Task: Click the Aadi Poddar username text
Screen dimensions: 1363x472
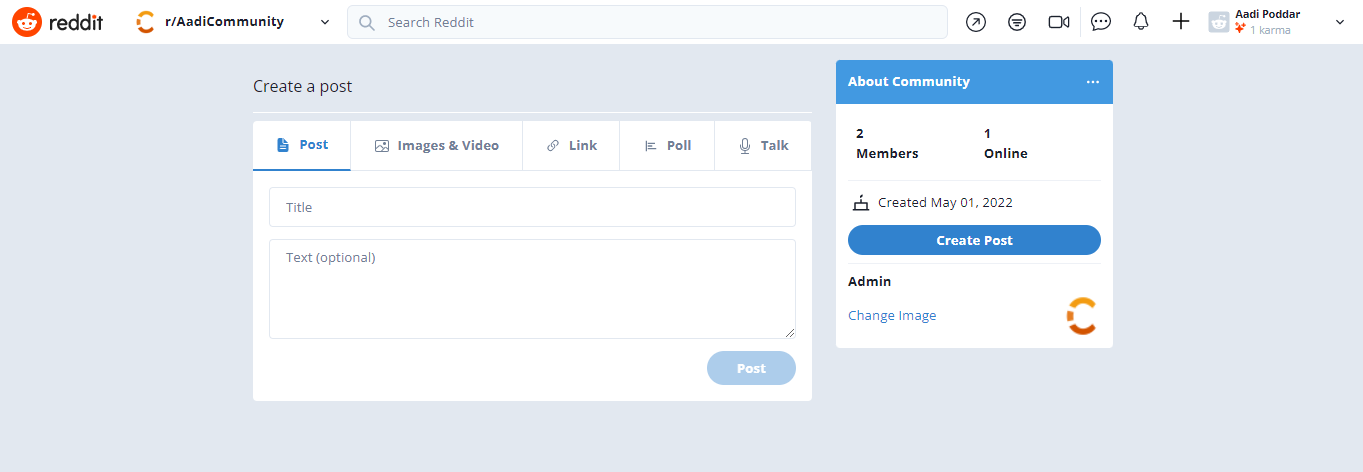Action: pos(1268,14)
